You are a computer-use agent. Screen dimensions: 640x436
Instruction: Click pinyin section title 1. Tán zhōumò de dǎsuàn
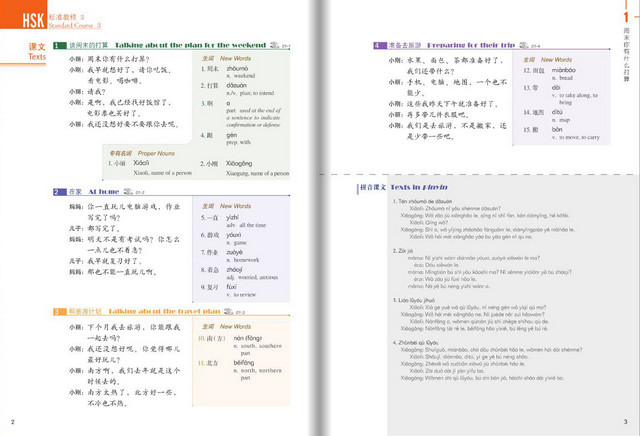[x=422, y=201]
